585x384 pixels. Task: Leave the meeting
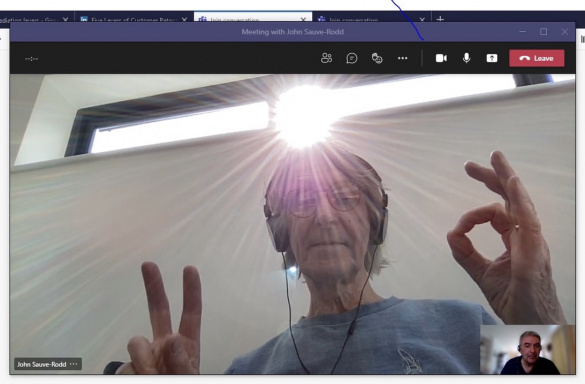[536, 58]
